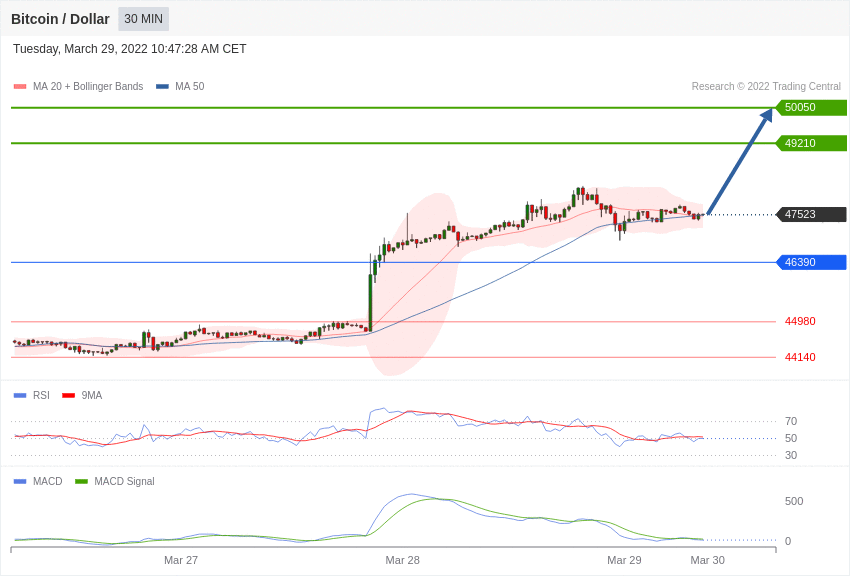Click the red 9MA legend swatch
The width and height of the screenshot is (850, 576).
coord(69,396)
